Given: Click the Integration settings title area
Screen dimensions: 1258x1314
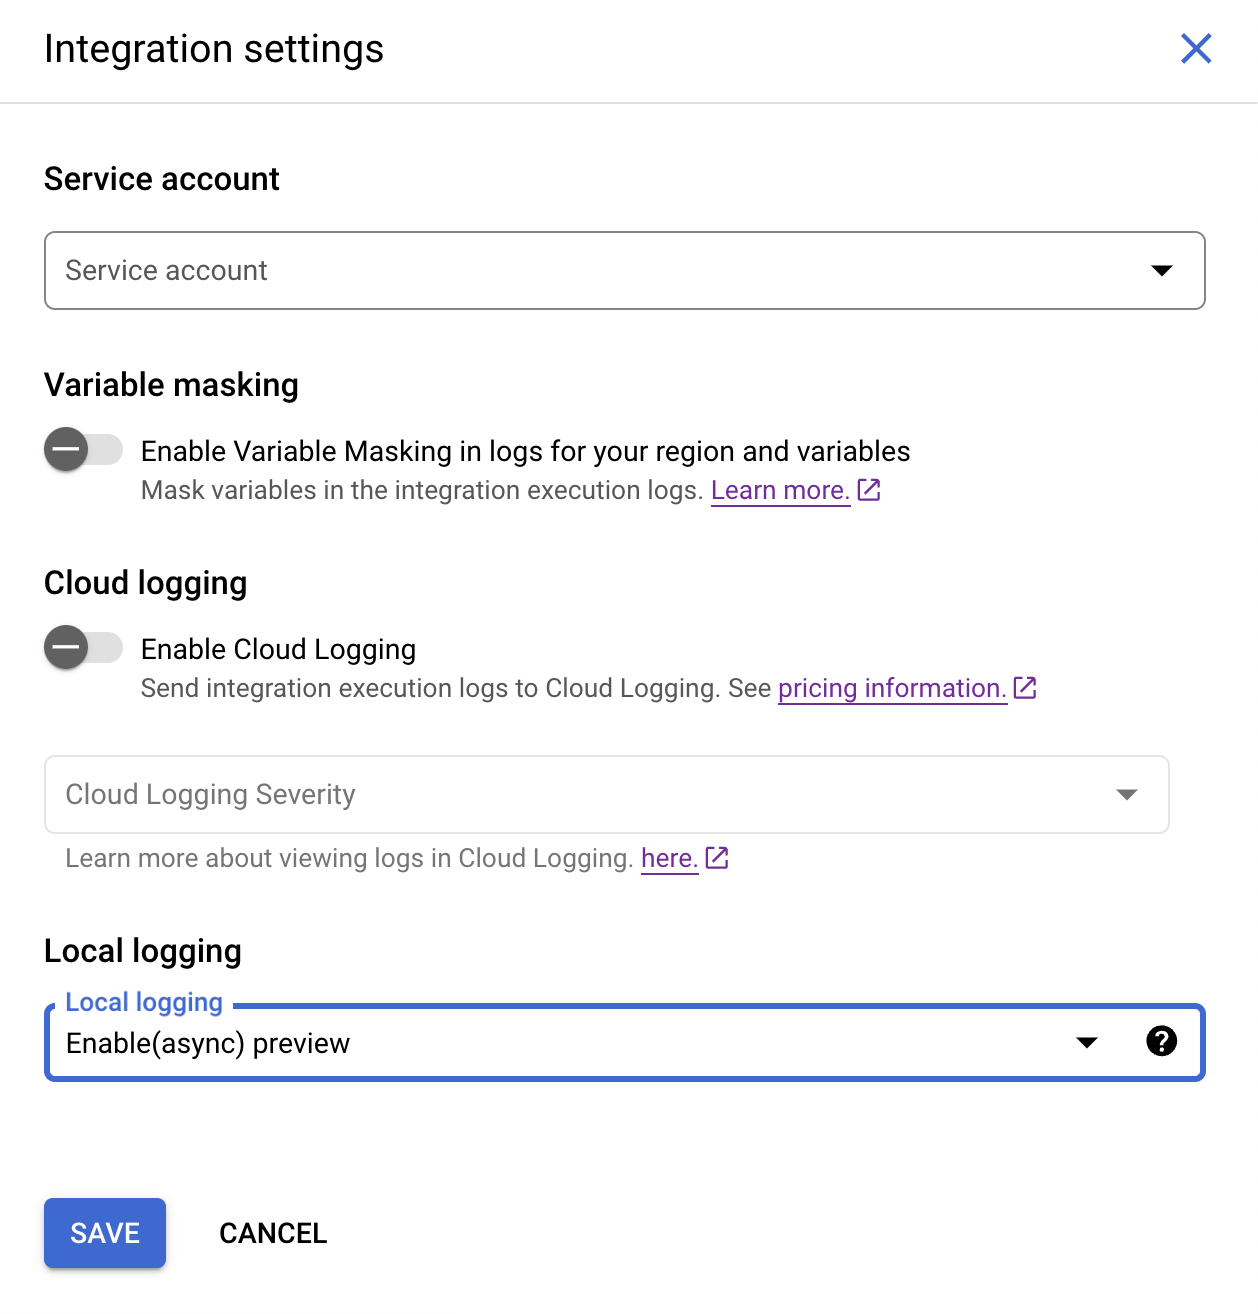Looking at the screenshot, I should click(x=213, y=48).
